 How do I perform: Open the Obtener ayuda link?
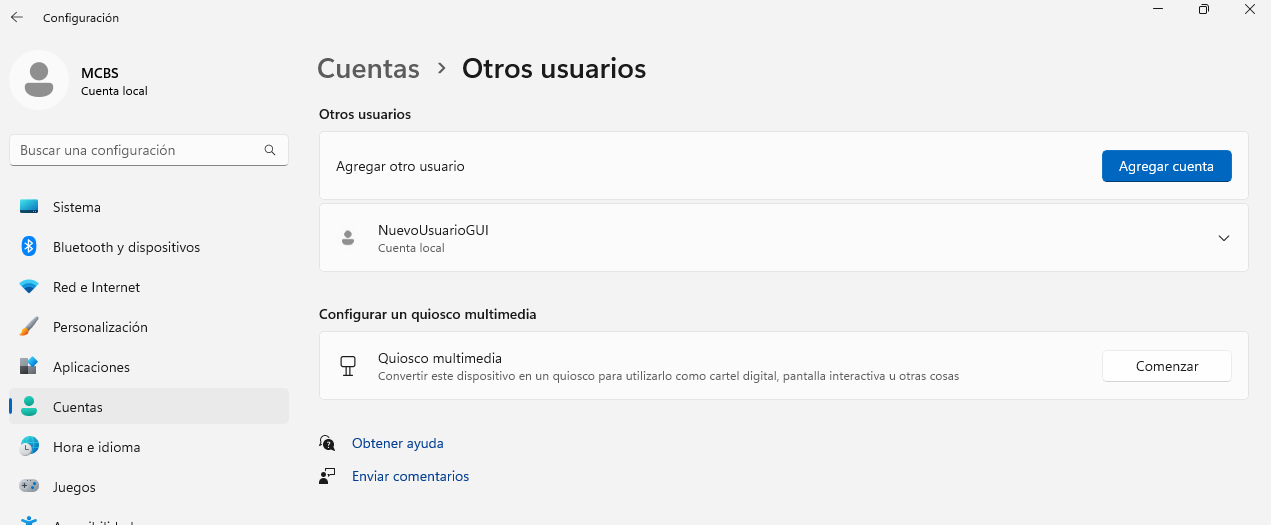[397, 443]
